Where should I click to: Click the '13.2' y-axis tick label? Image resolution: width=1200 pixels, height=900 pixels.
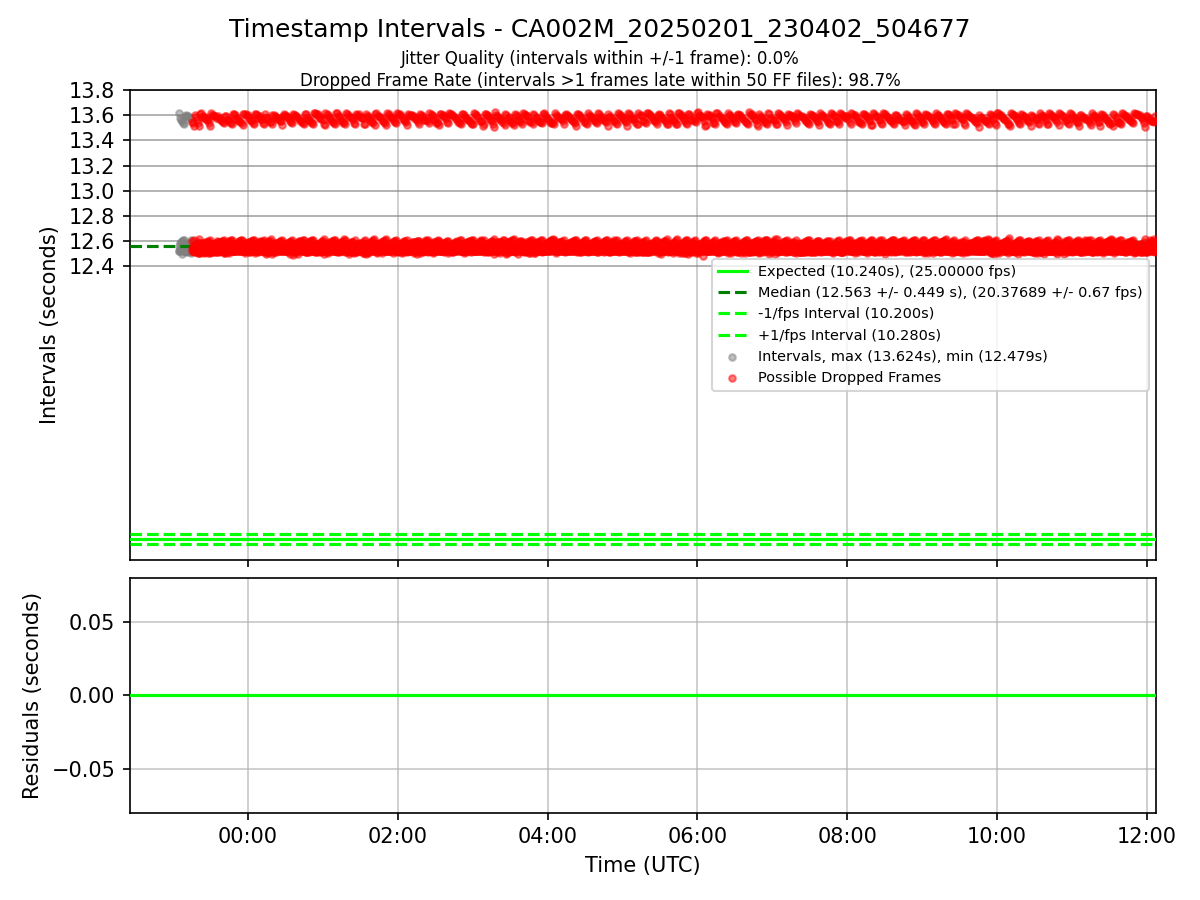[91, 166]
